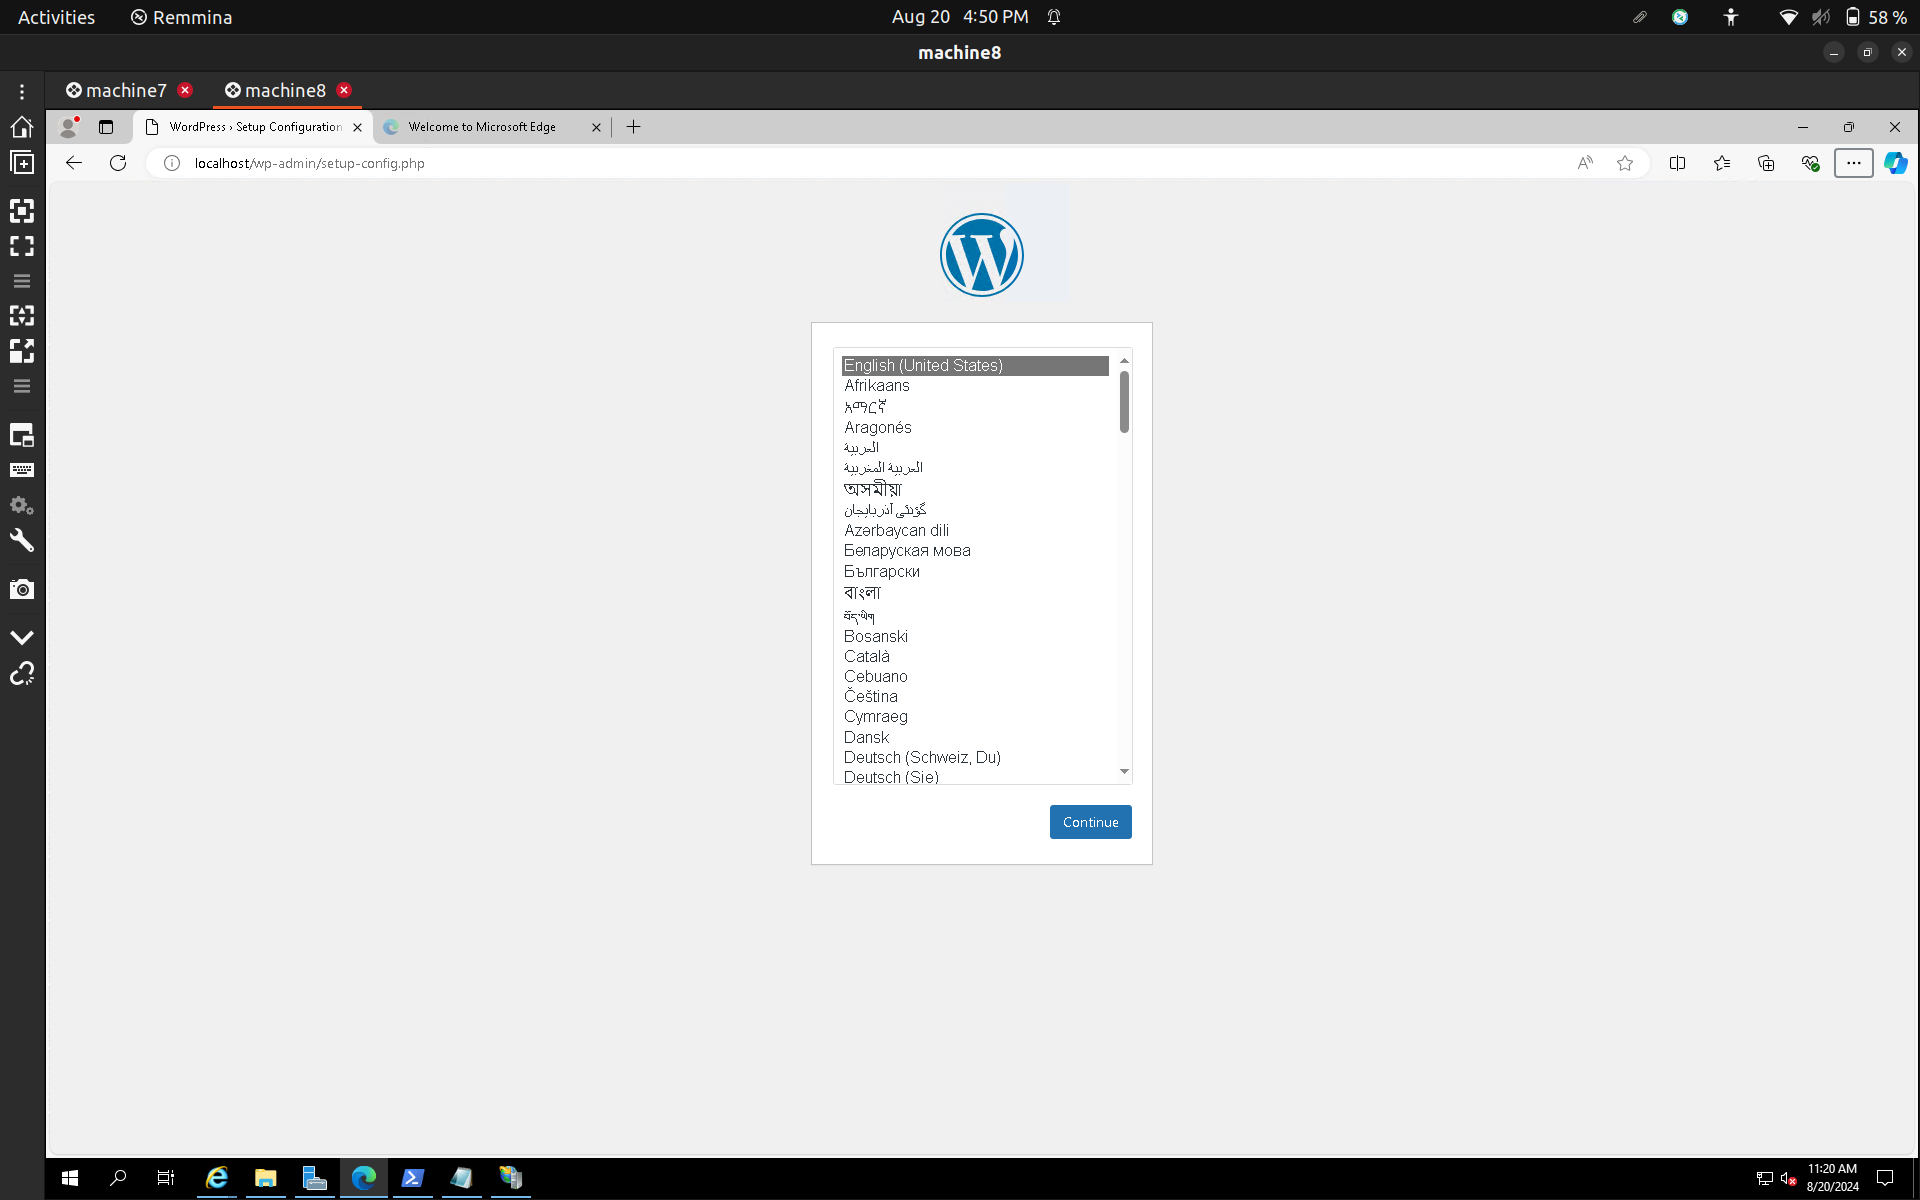The width and height of the screenshot is (1920, 1200).
Task: Click the language list scrollbar thumb
Action: [1124, 402]
